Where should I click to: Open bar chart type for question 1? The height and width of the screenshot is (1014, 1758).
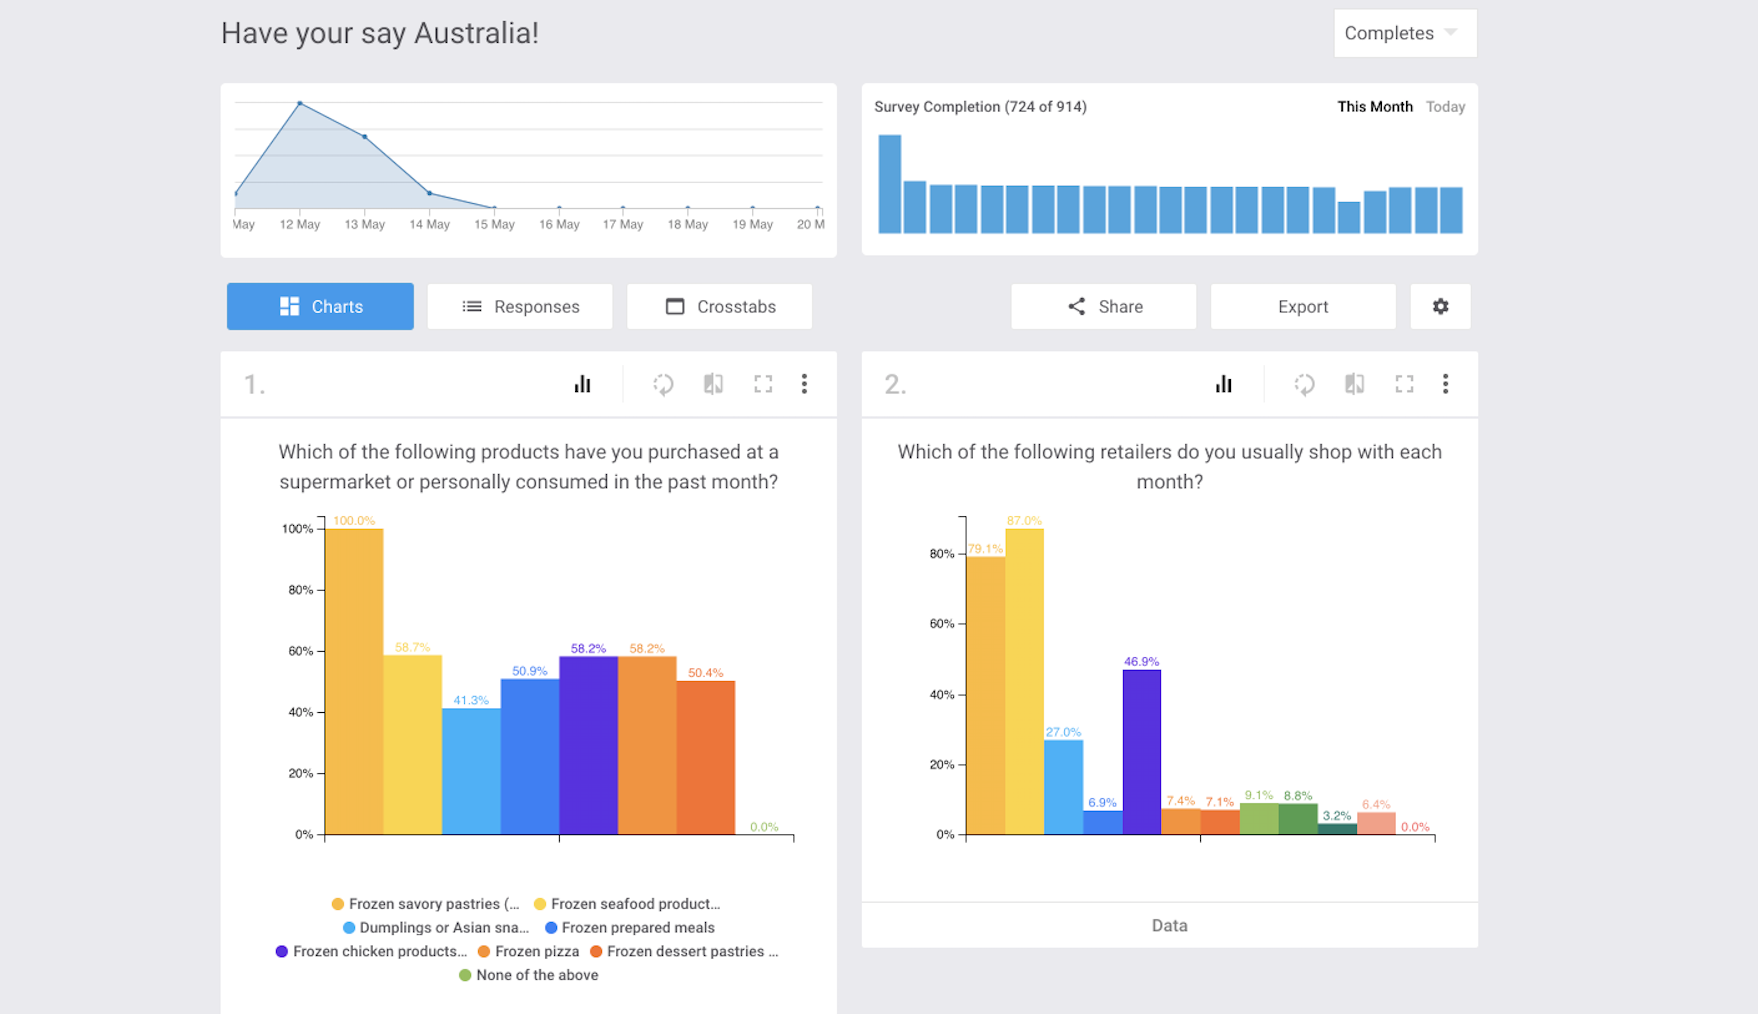click(582, 384)
